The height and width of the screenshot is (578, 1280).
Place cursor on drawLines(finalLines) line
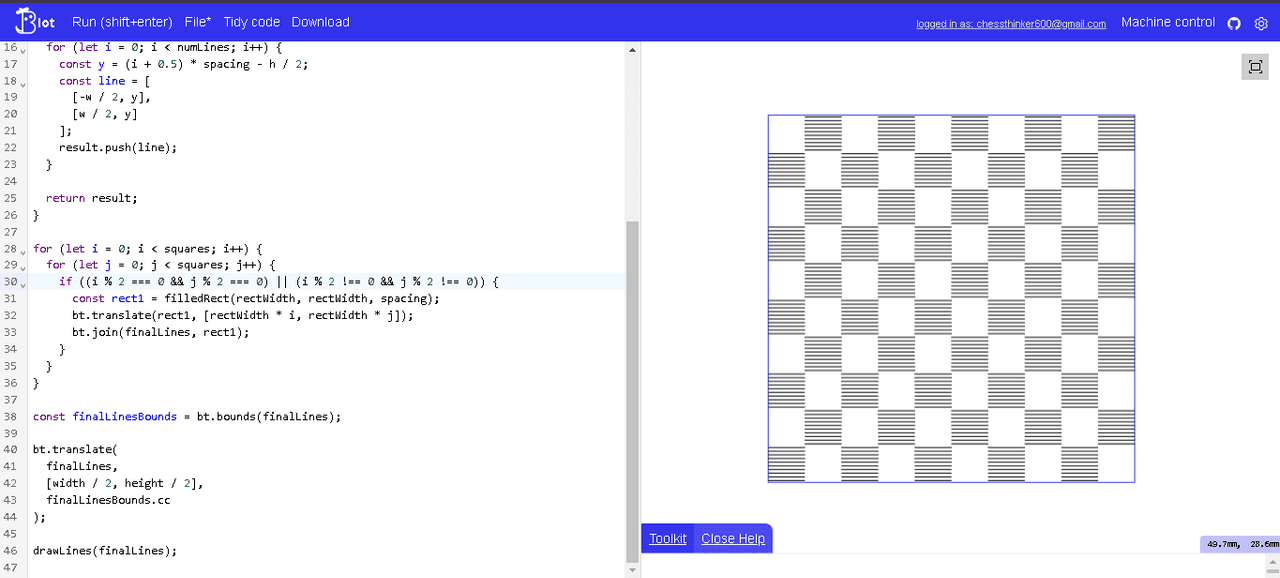[105, 551]
